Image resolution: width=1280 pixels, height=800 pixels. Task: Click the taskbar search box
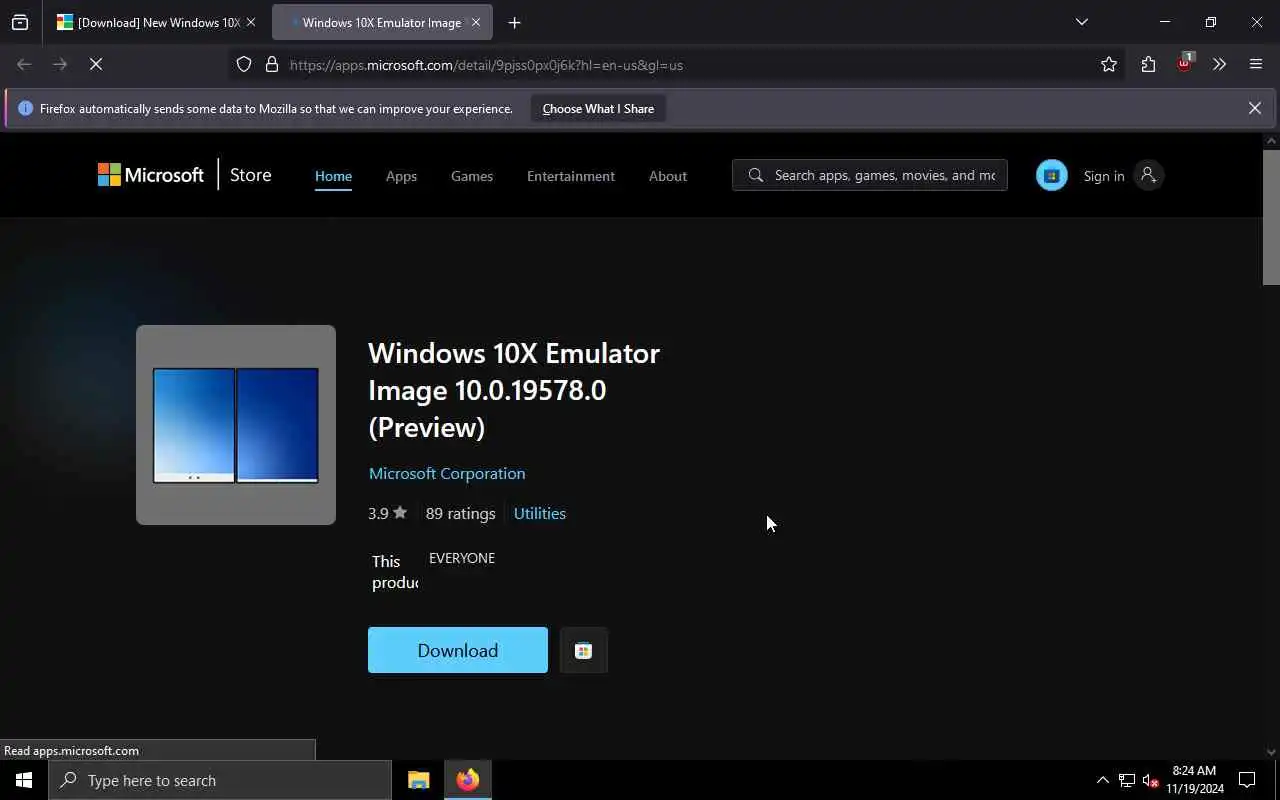[x=220, y=780]
